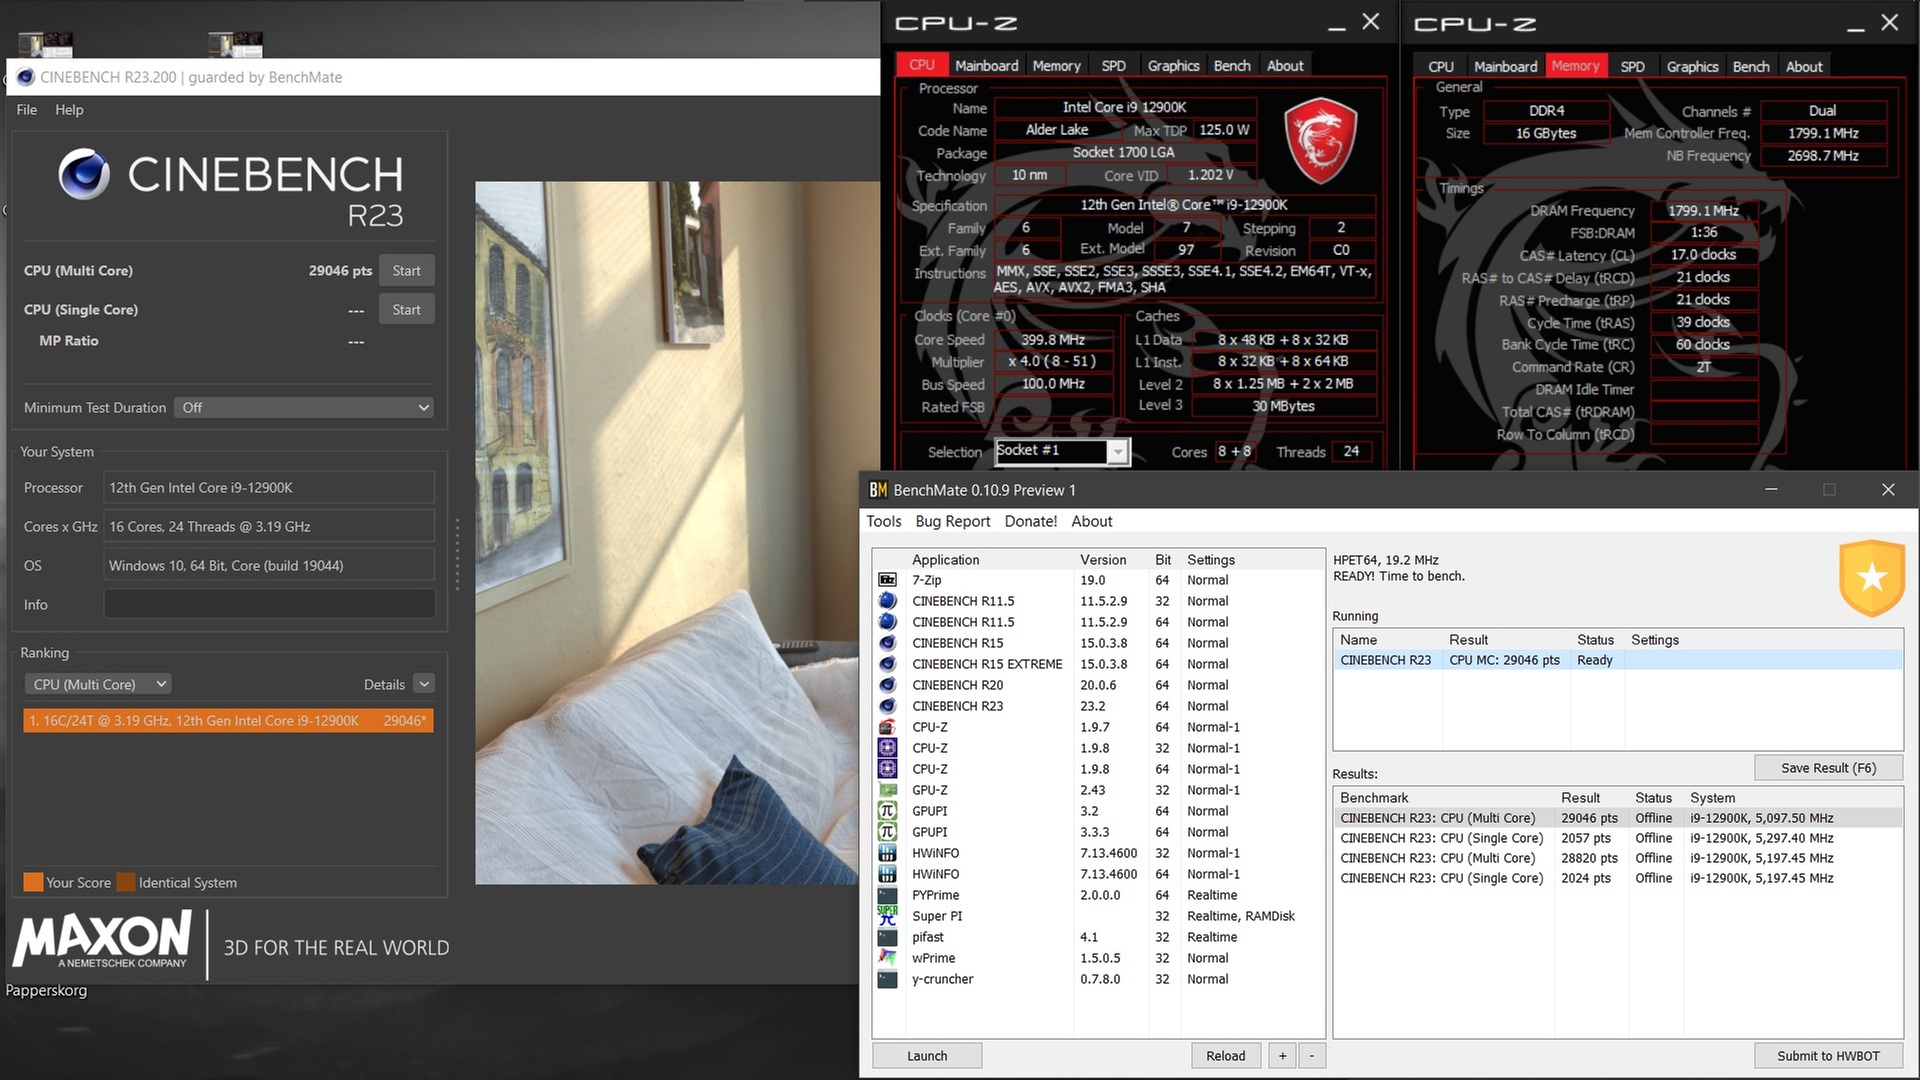The width and height of the screenshot is (1920, 1080).
Task: Click the Info input field in Cinebench
Action: point(269,604)
